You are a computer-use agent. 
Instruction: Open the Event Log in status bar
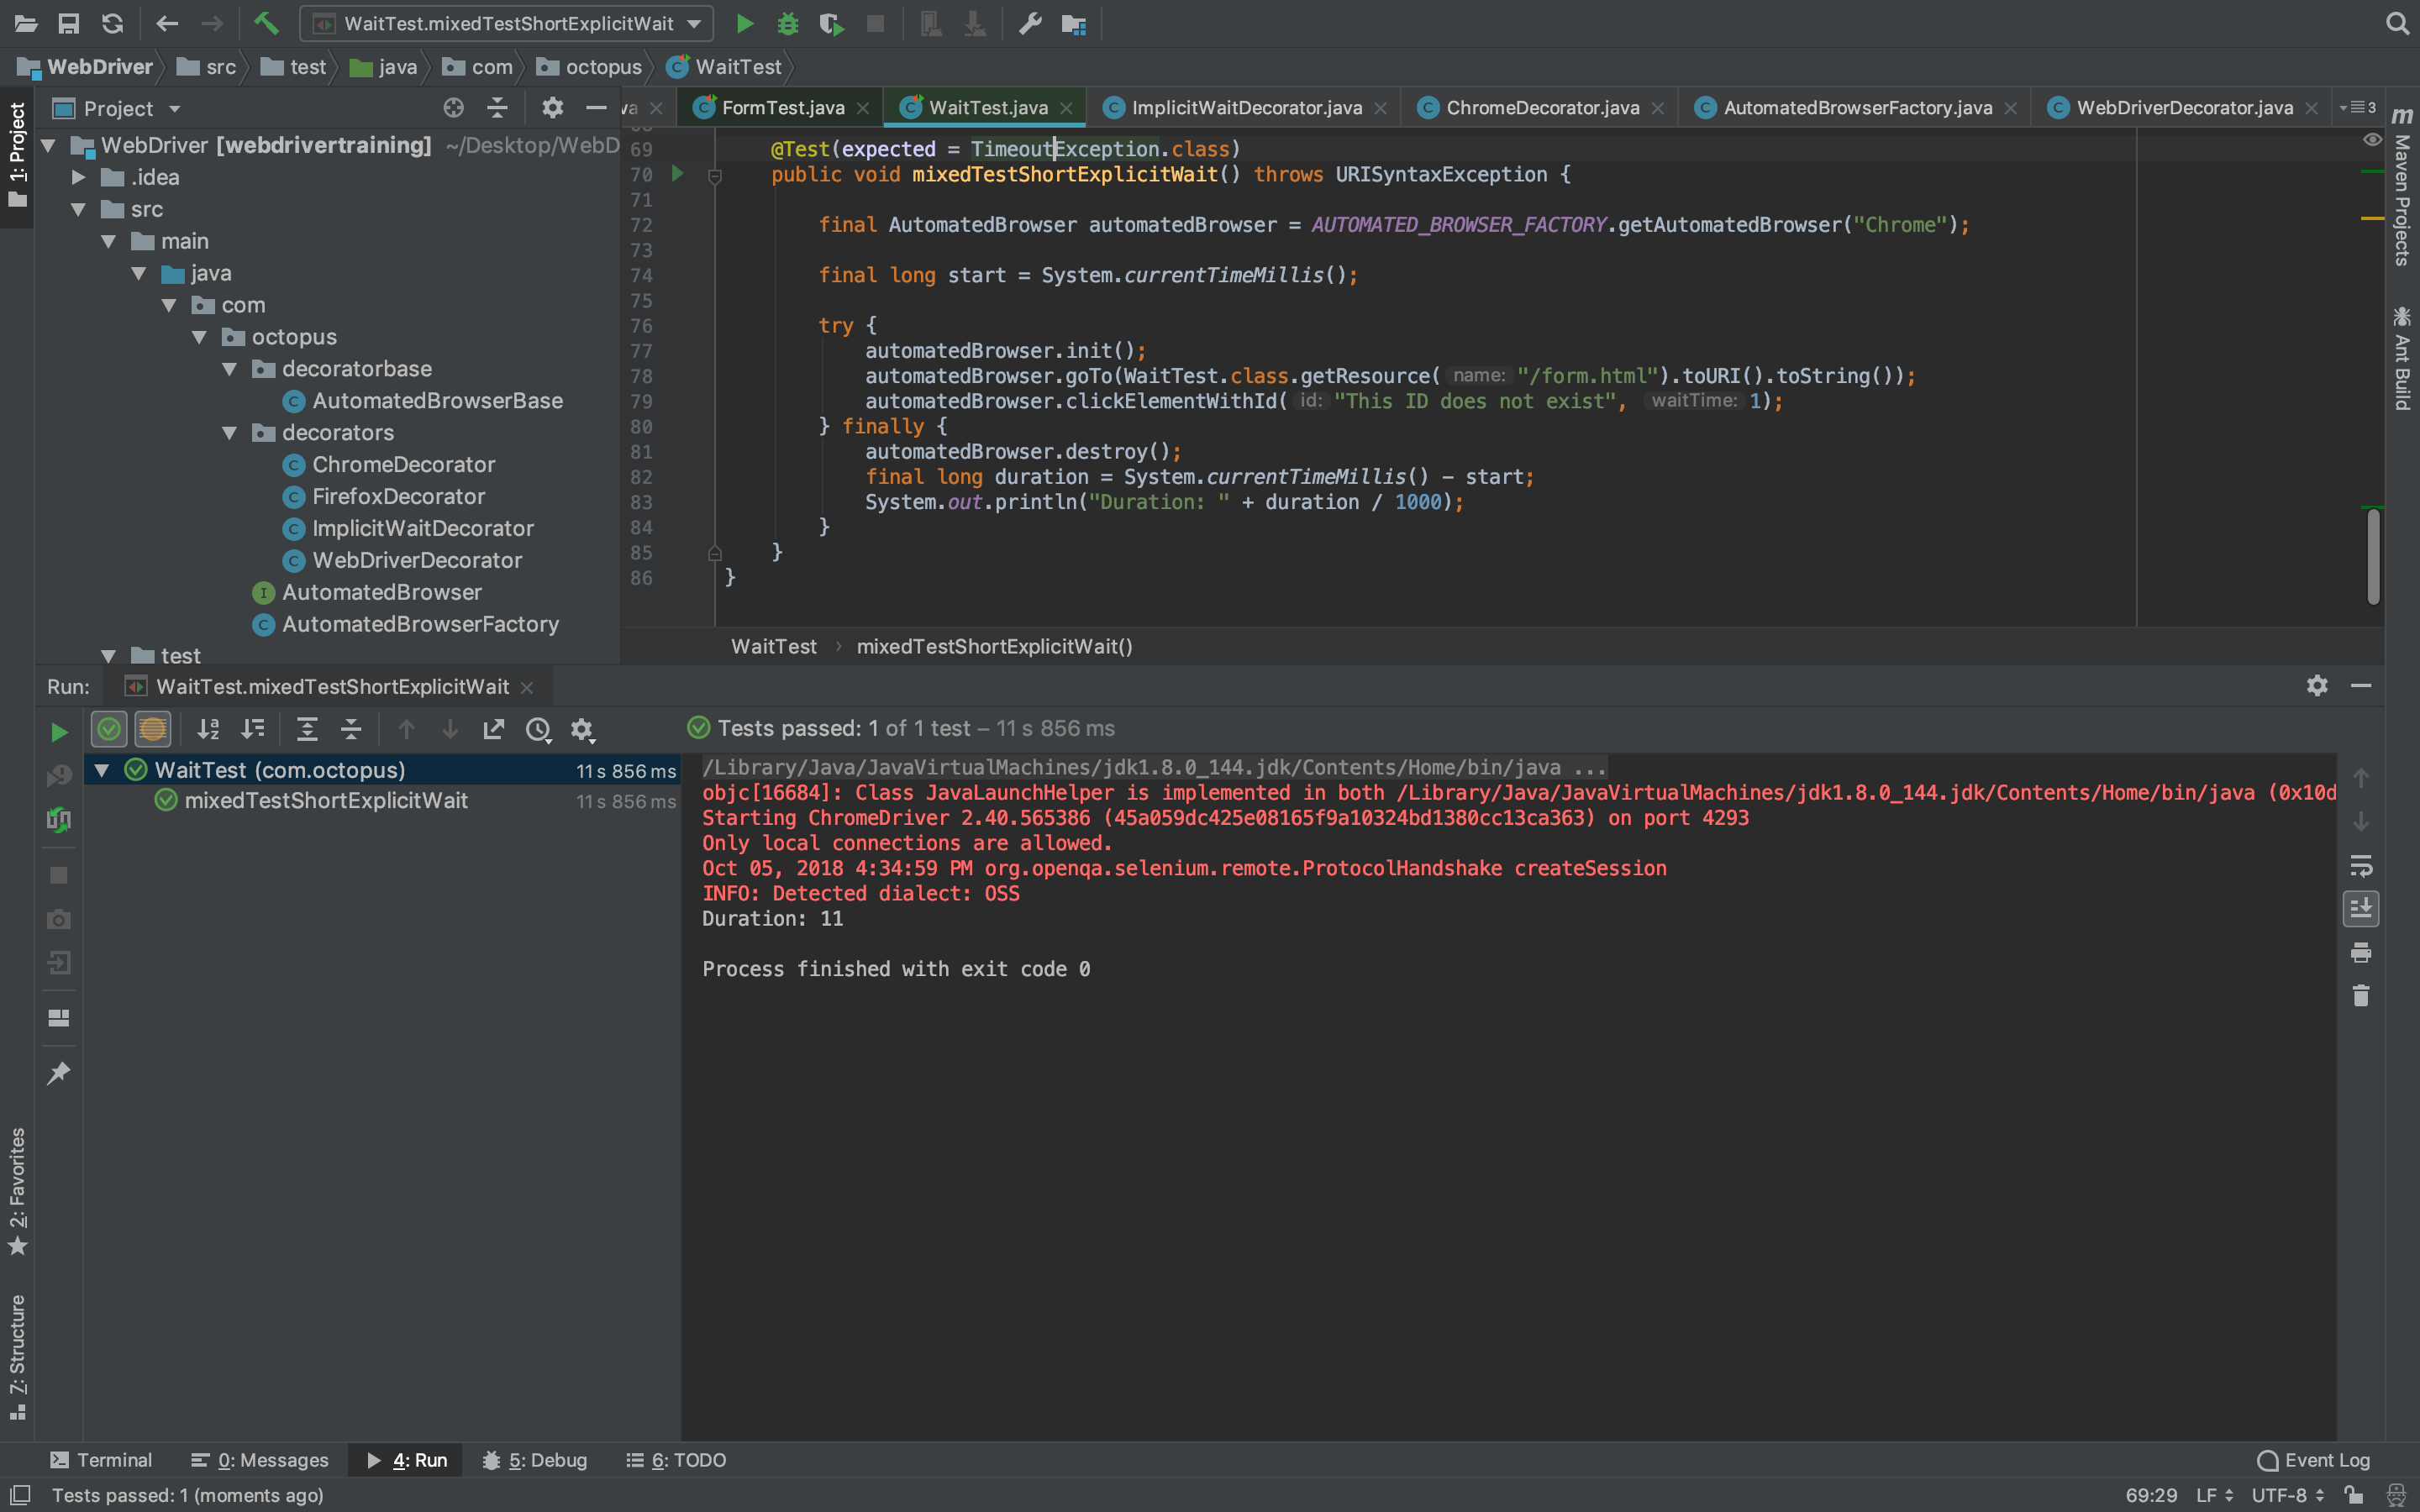point(2313,1460)
